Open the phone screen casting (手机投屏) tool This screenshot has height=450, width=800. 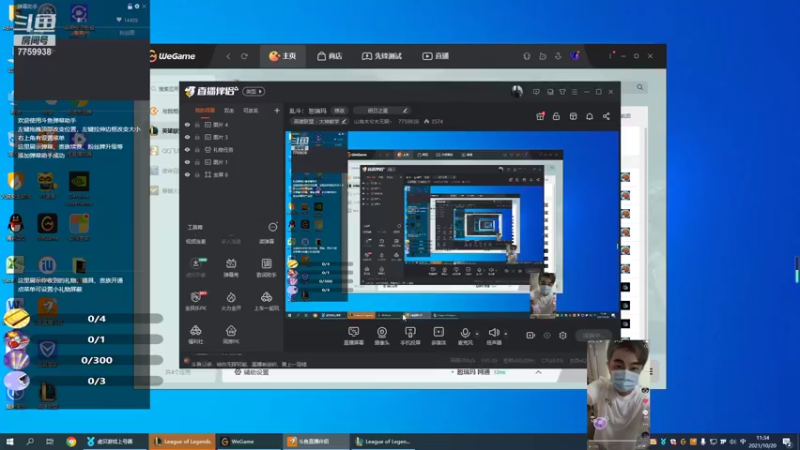coord(410,335)
